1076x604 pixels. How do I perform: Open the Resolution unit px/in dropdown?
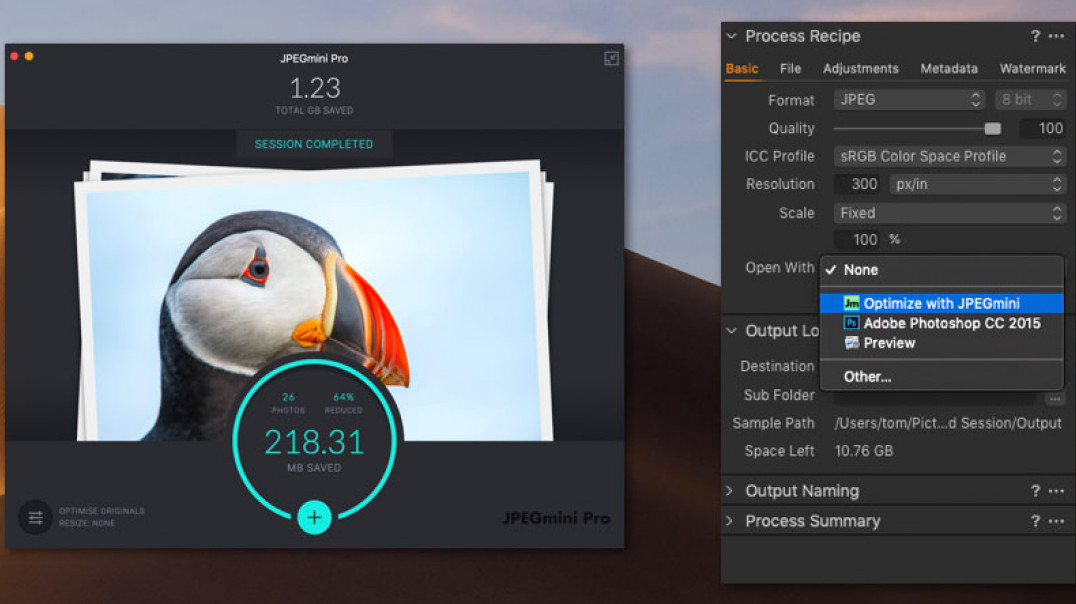tap(978, 184)
